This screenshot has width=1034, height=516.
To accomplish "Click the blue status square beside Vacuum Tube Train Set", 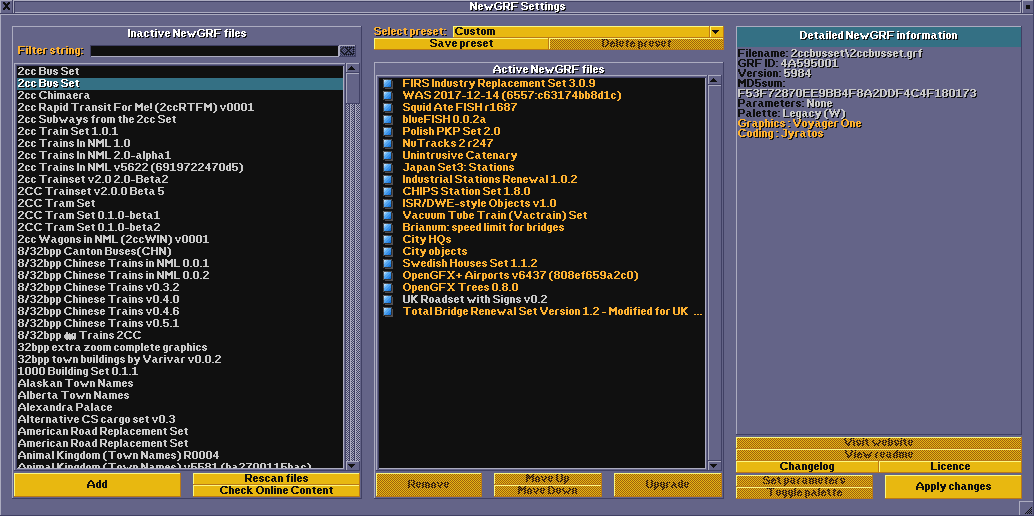I will (x=388, y=215).
